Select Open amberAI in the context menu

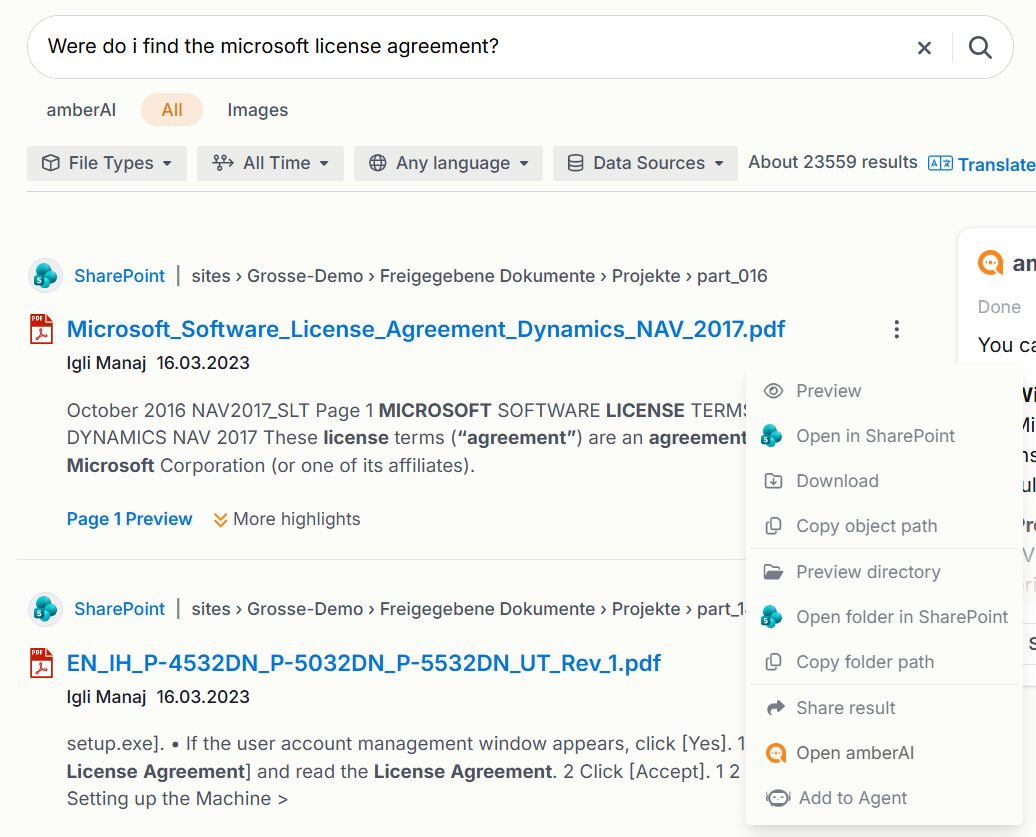coord(884,753)
